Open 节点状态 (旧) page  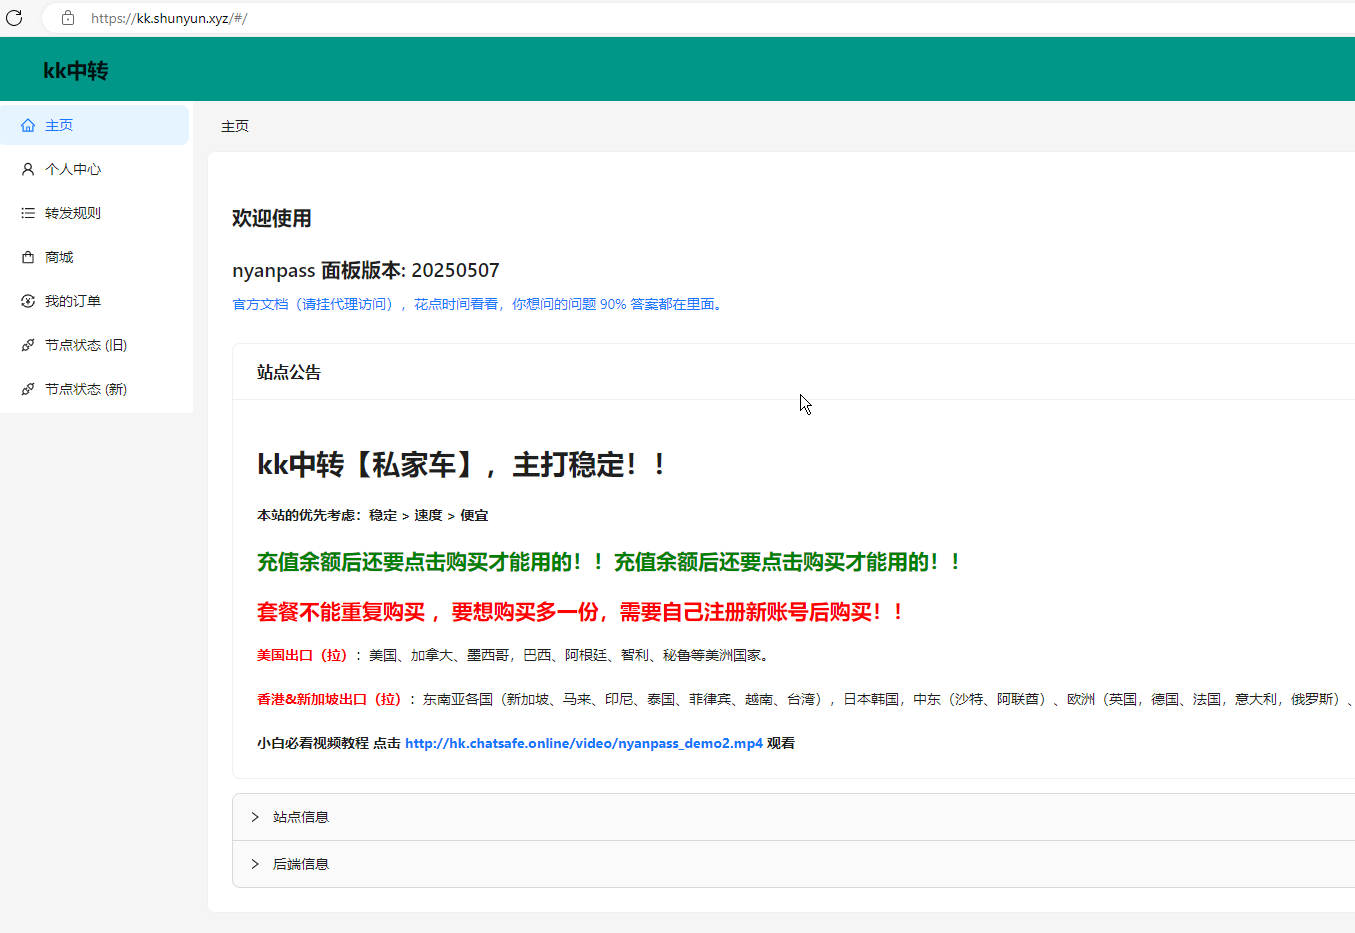(94, 345)
